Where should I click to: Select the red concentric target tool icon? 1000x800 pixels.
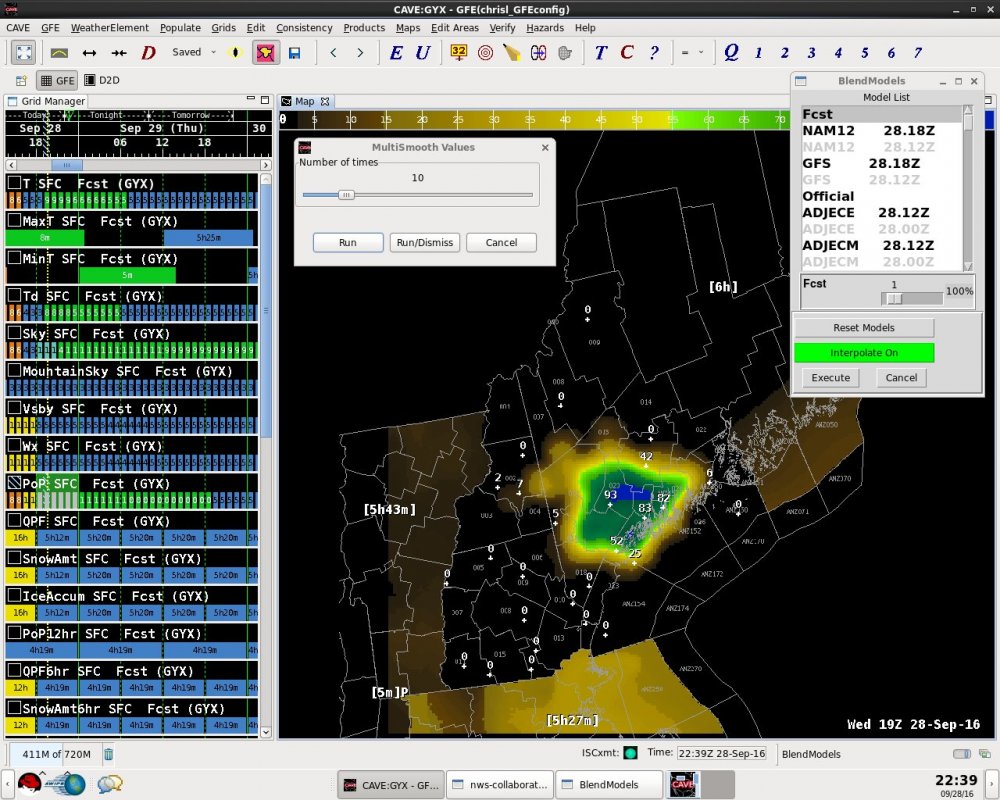[x=485, y=53]
